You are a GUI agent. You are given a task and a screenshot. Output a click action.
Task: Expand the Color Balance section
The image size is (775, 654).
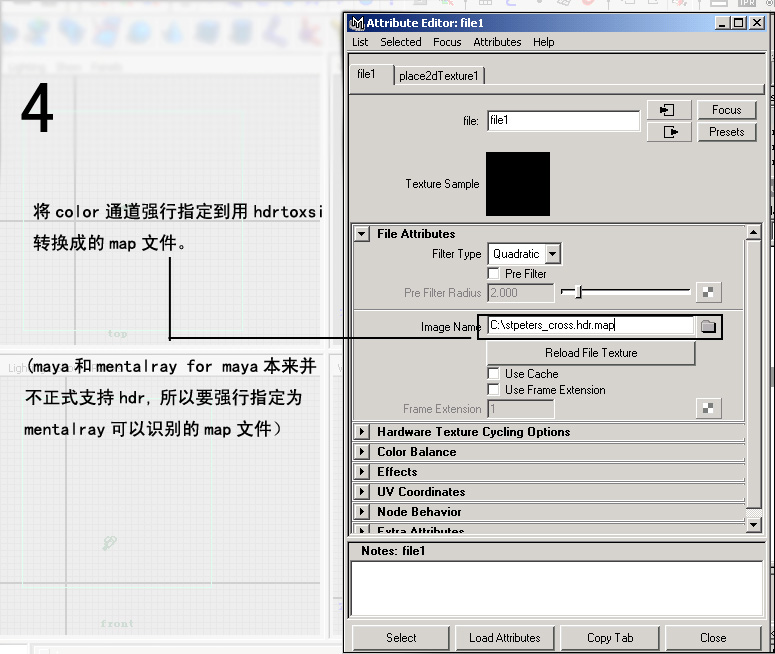(x=362, y=451)
